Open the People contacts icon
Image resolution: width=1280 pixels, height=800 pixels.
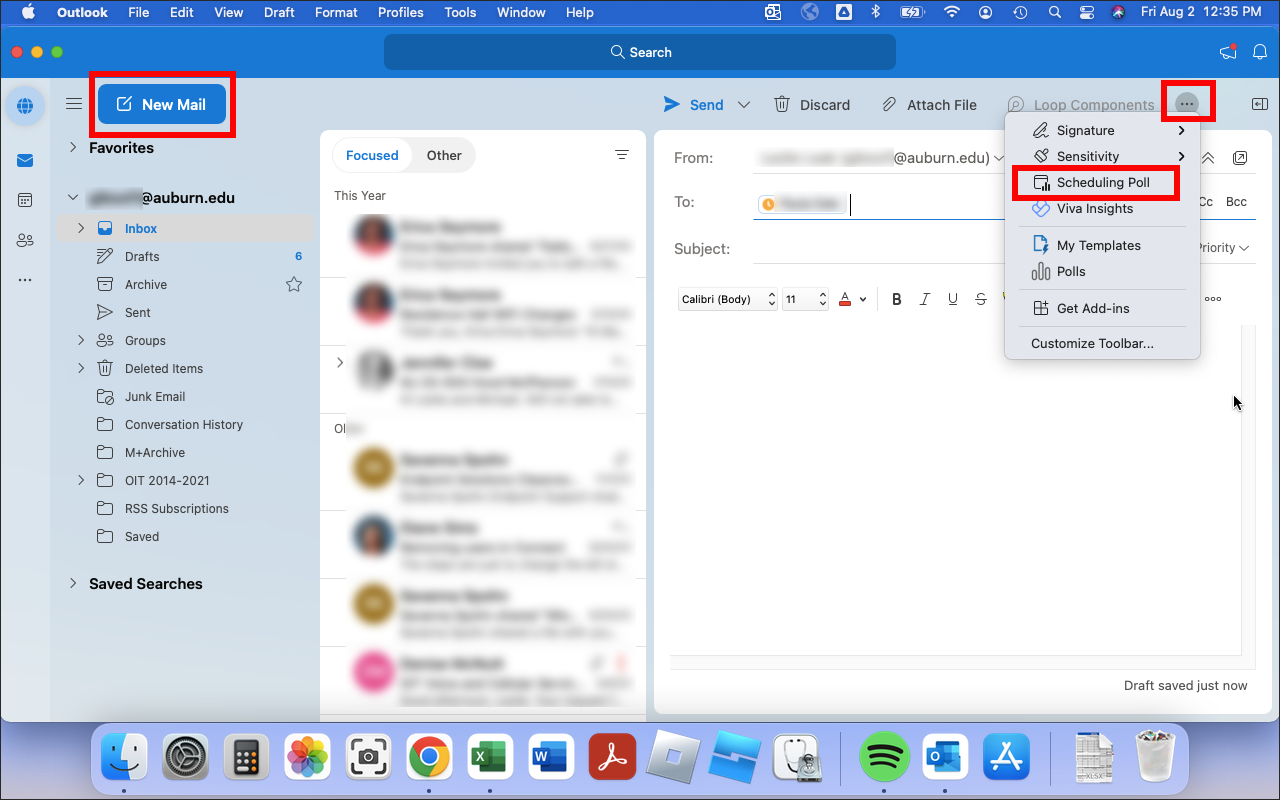[25, 240]
